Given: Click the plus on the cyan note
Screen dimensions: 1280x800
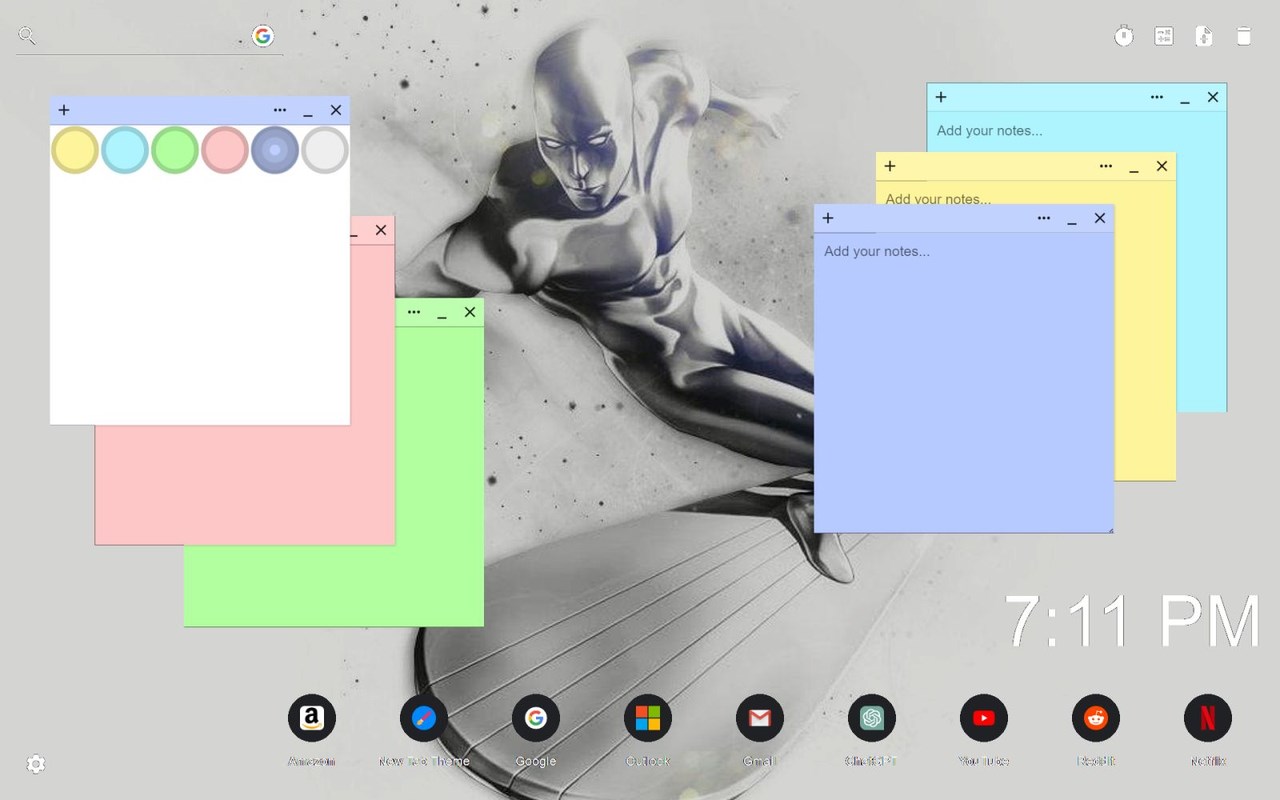Looking at the screenshot, I should click(x=941, y=97).
